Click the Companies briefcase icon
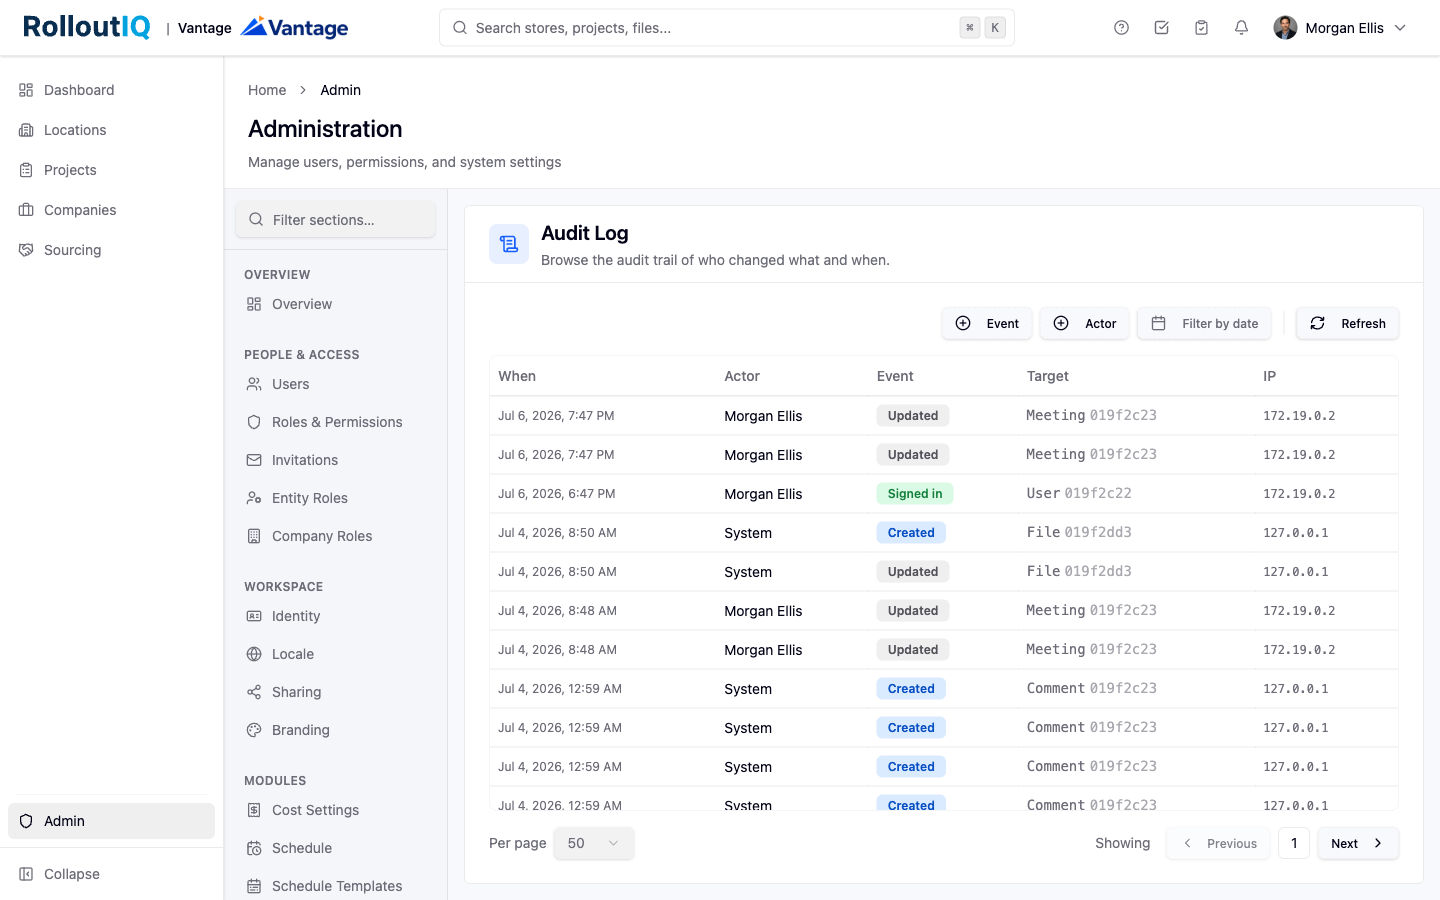Screen dimensions: 1440x900 26,210
